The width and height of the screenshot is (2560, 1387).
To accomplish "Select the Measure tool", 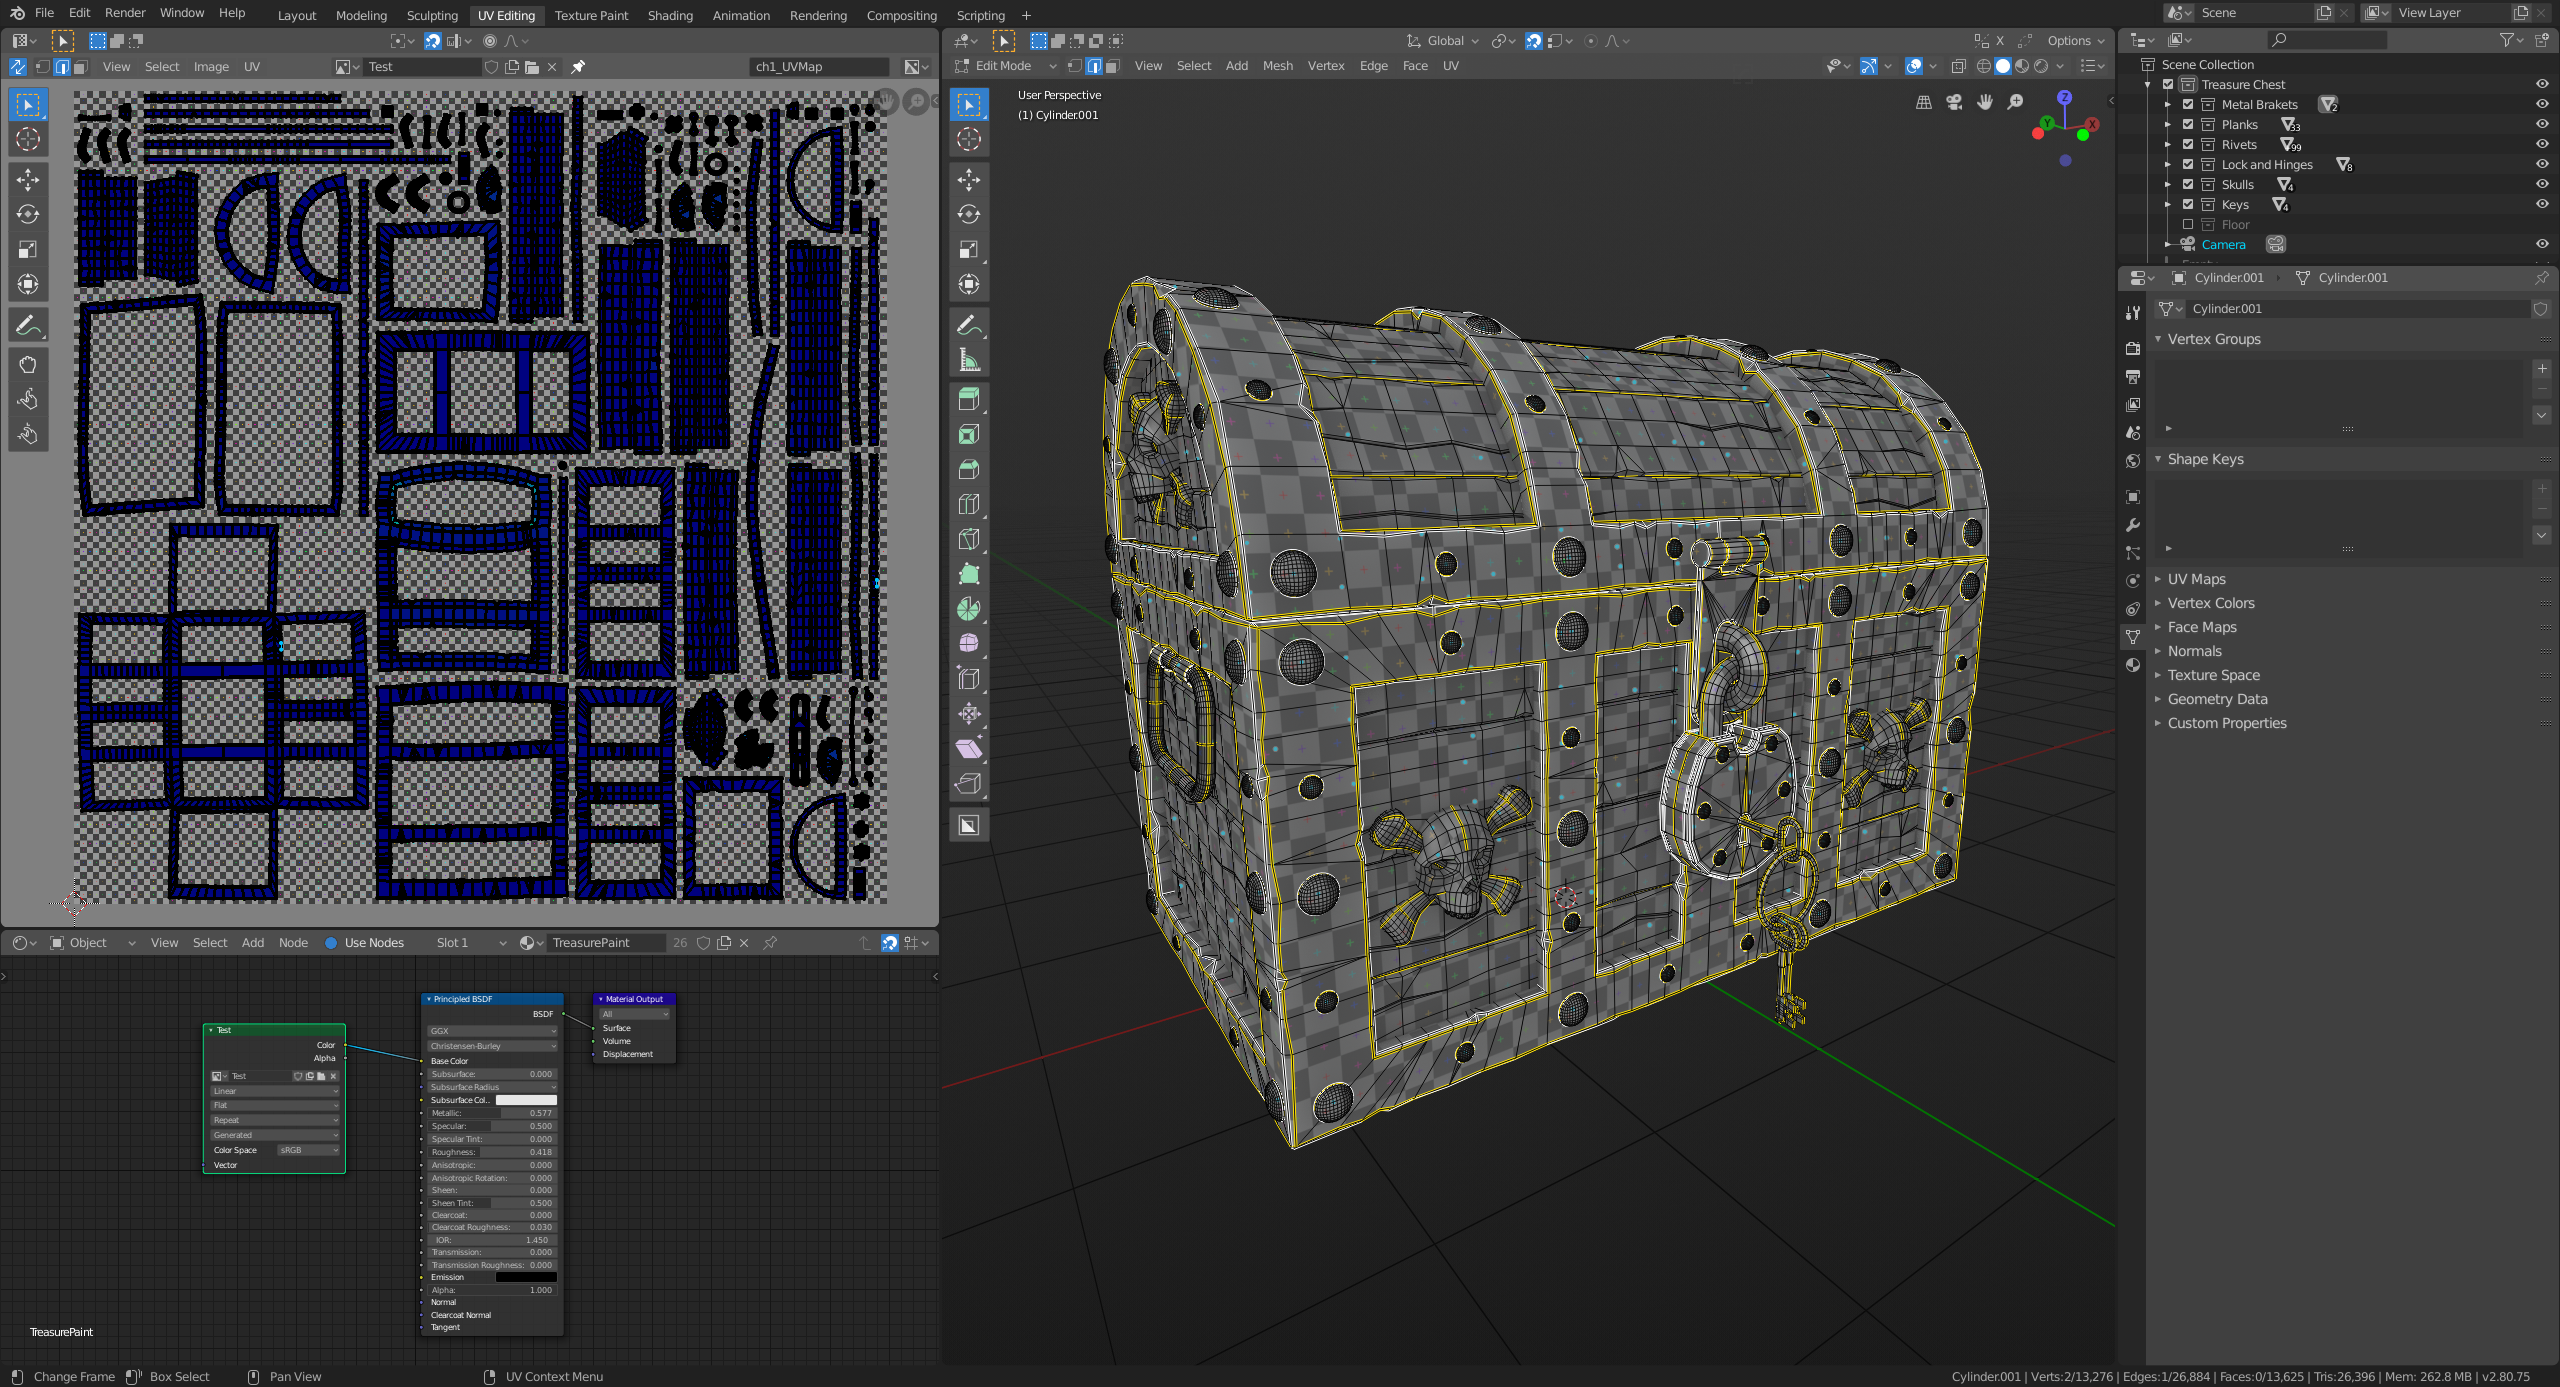I will click(x=968, y=360).
